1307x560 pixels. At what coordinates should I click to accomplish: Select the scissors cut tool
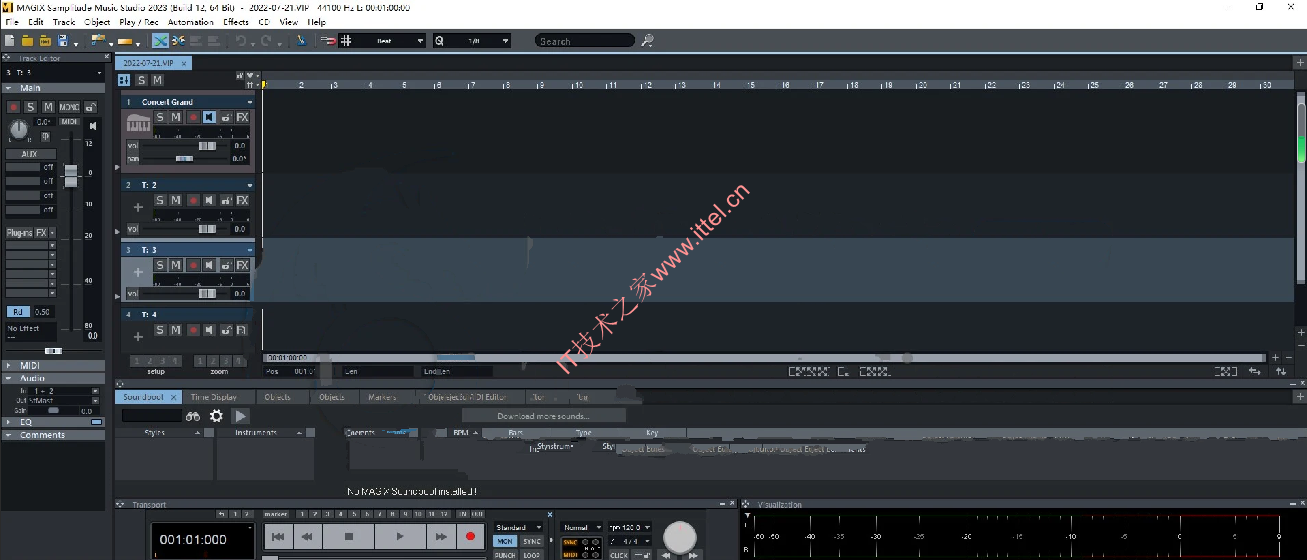178,41
